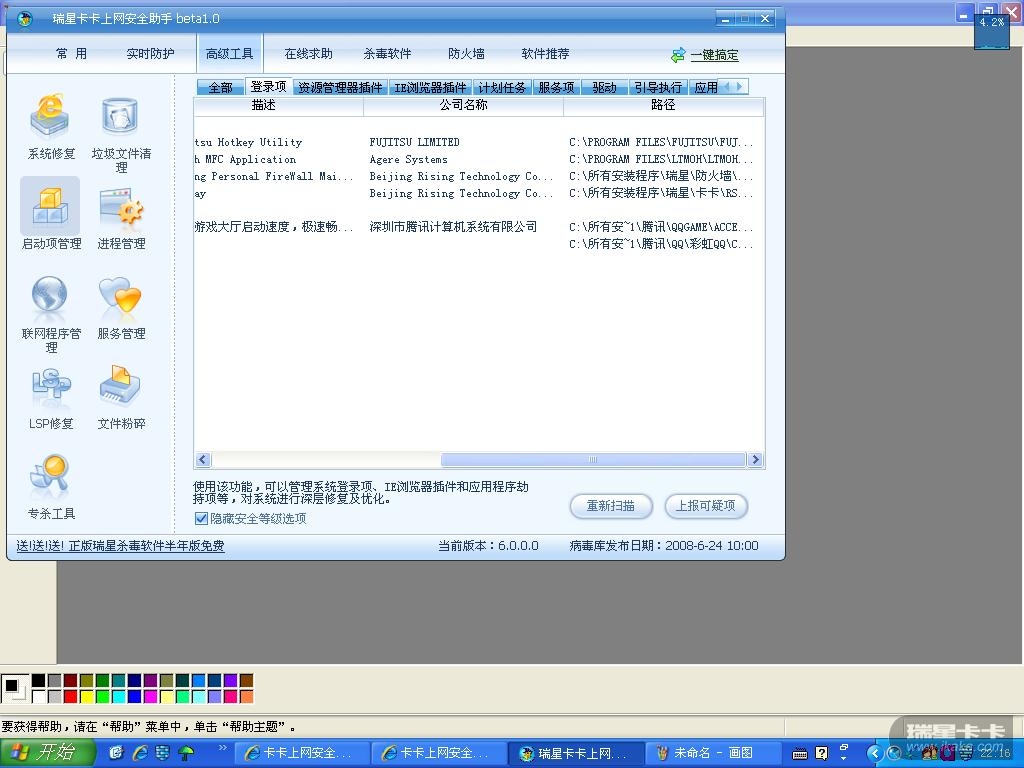Screen dimensions: 1024x768
Task: Open the 正版瑞星杀毒软件半年版免费 promo link
Action: click(x=120, y=546)
